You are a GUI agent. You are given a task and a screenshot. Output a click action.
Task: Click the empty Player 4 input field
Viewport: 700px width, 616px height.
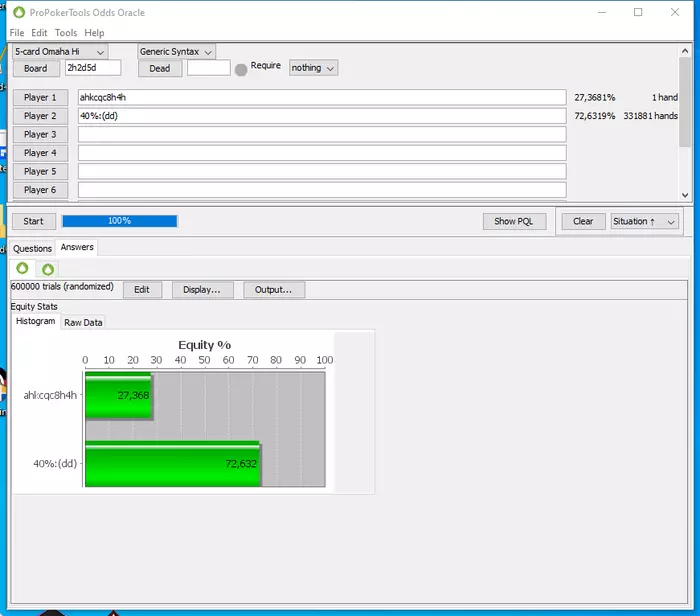(x=322, y=153)
